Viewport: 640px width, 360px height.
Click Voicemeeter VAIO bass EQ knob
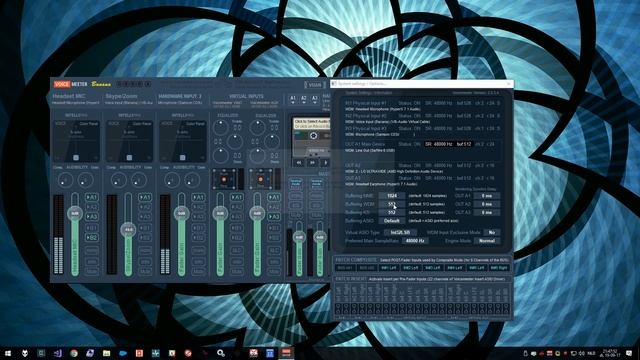pos(221,156)
